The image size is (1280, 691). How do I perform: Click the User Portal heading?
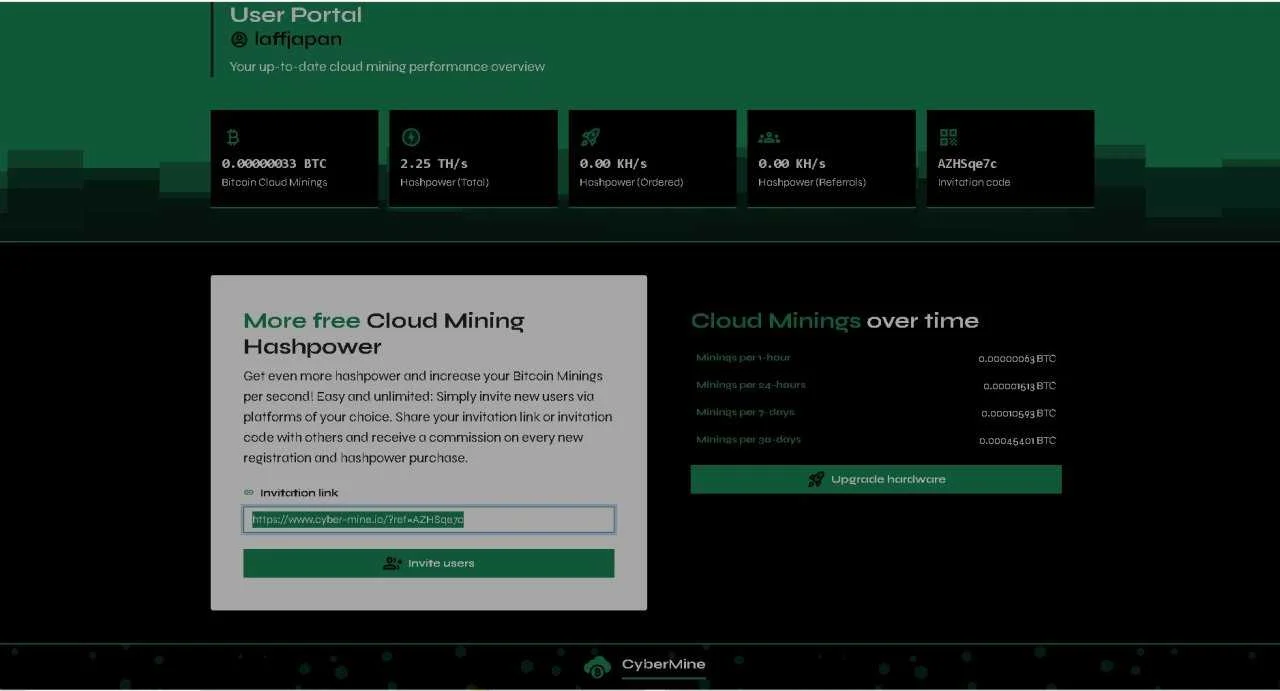pyautogui.click(x=296, y=14)
